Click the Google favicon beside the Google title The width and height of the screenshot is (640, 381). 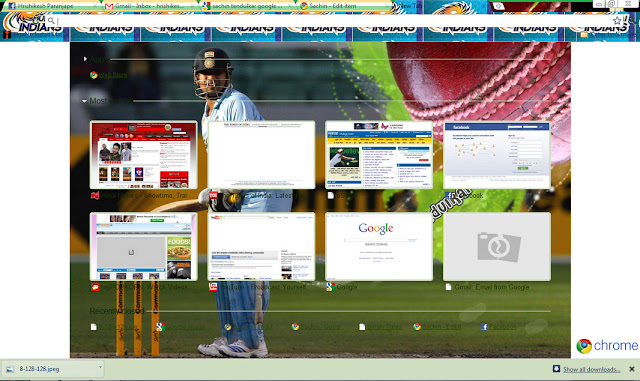[x=330, y=287]
